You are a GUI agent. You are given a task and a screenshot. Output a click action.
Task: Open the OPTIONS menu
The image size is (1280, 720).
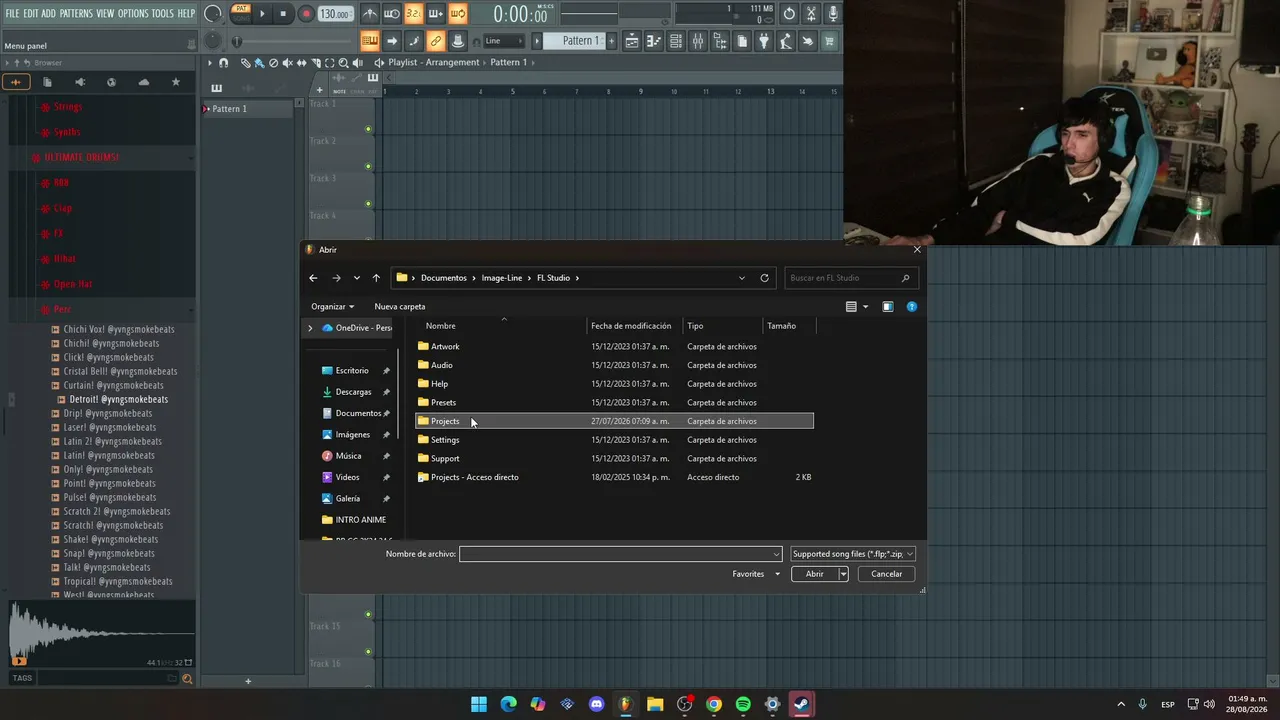pos(133,13)
